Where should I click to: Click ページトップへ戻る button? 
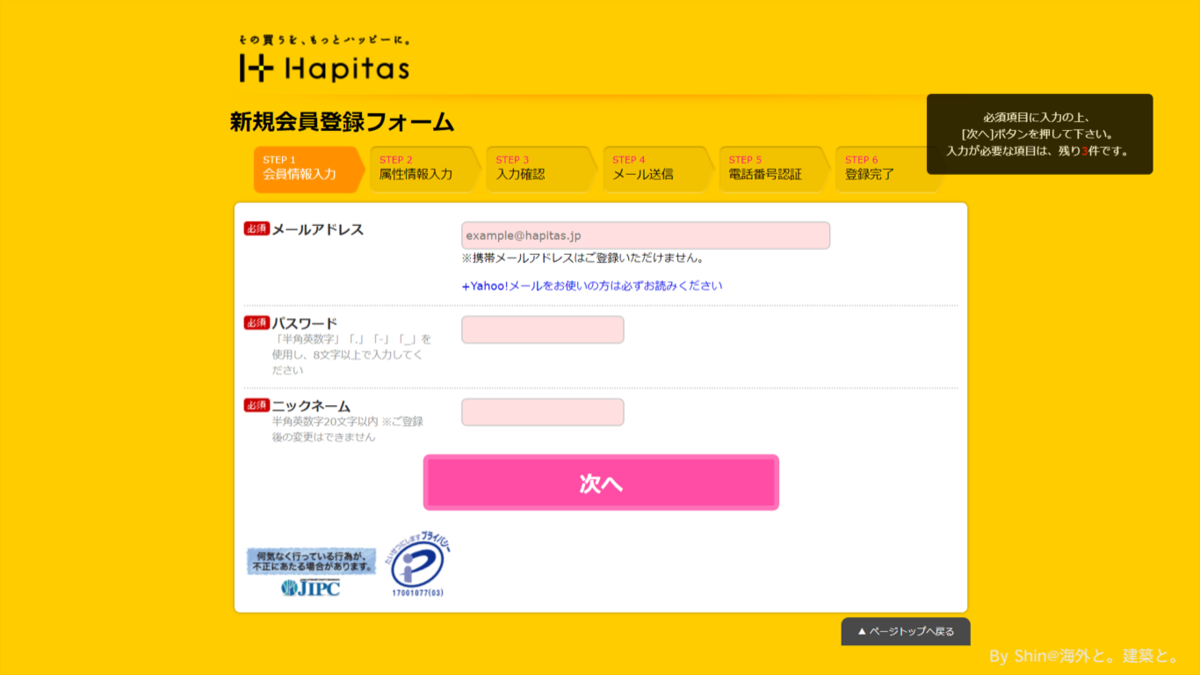(905, 631)
